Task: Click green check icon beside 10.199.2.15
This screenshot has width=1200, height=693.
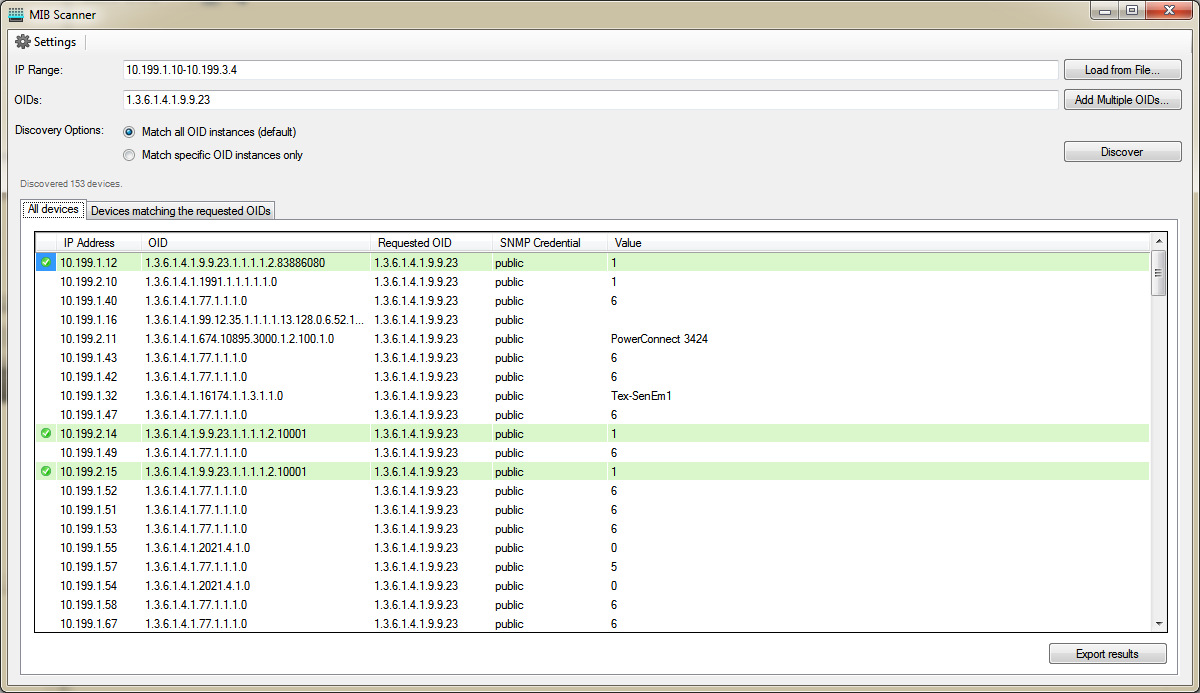Action: point(46,472)
